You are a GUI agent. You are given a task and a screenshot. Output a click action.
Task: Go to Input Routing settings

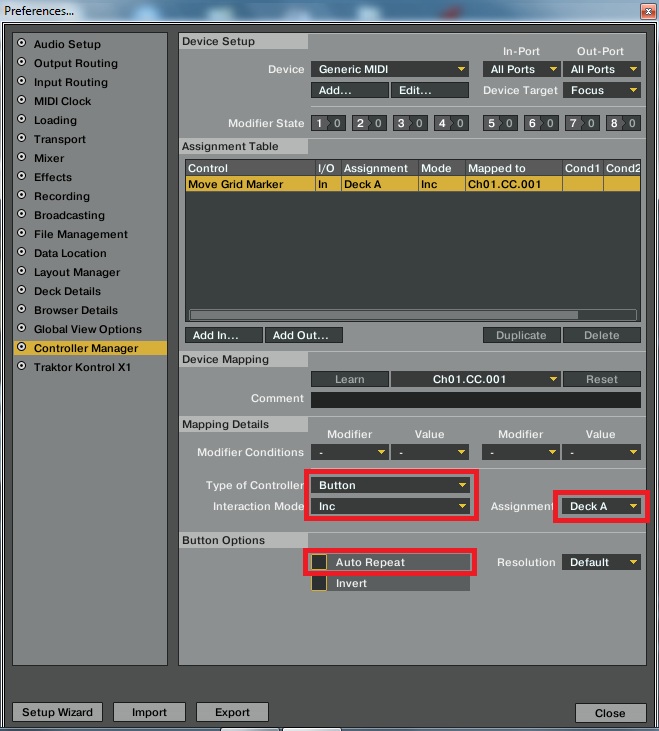(x=70, y=83)
